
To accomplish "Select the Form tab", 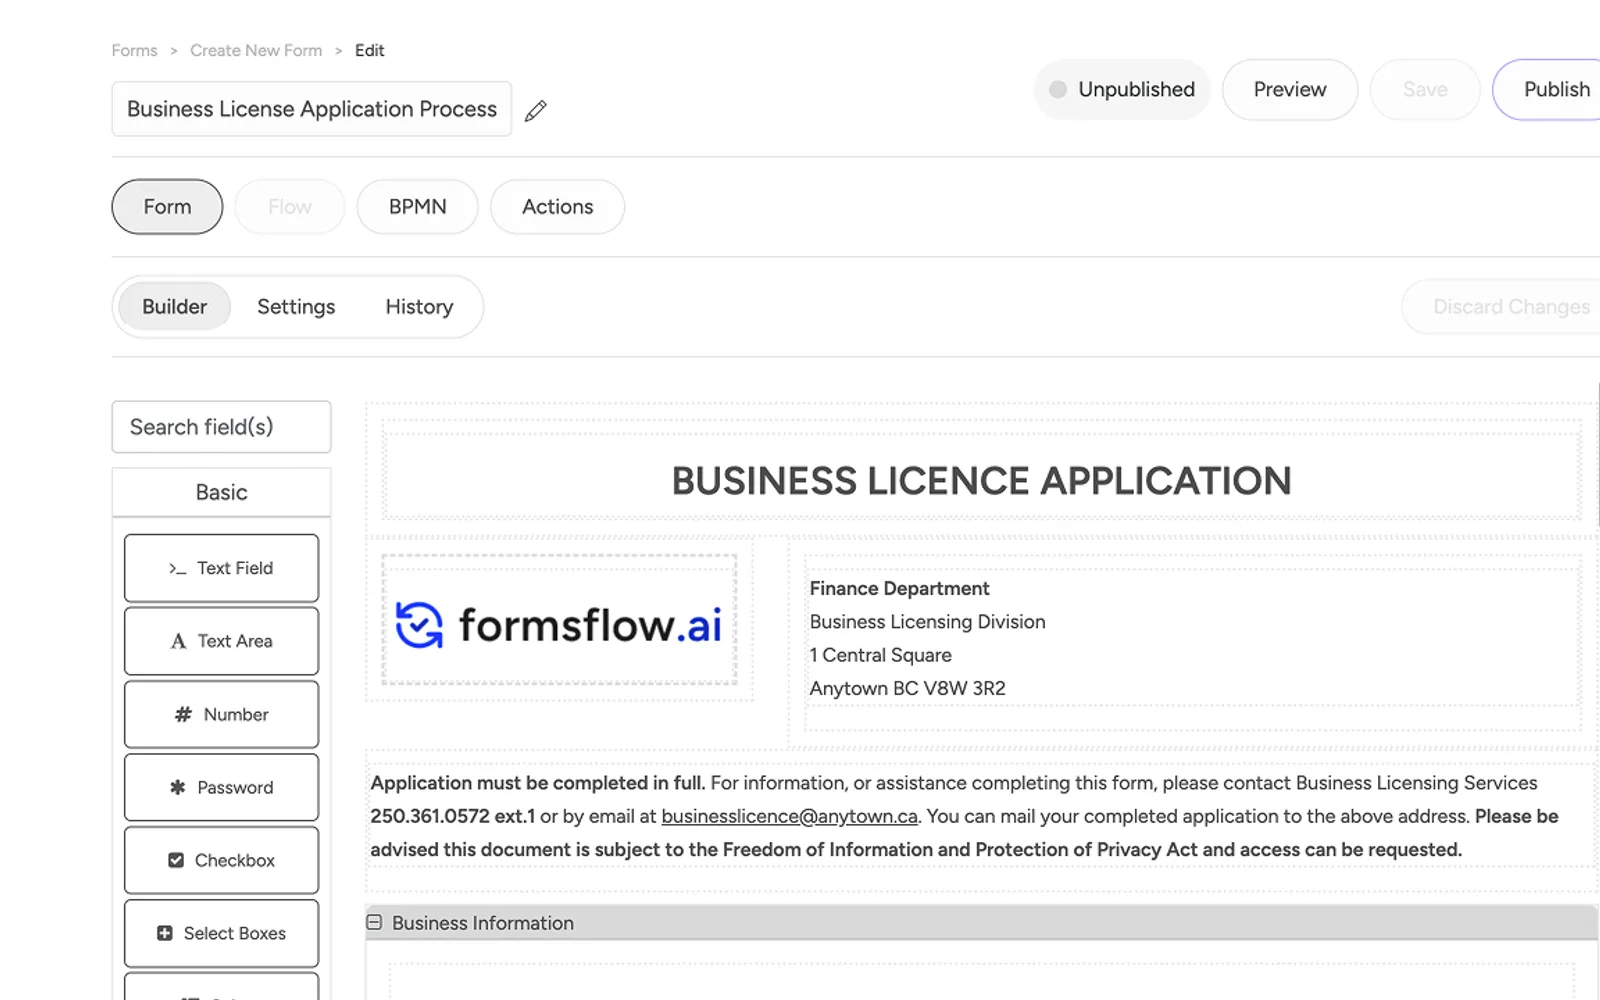I will [167, 207].
